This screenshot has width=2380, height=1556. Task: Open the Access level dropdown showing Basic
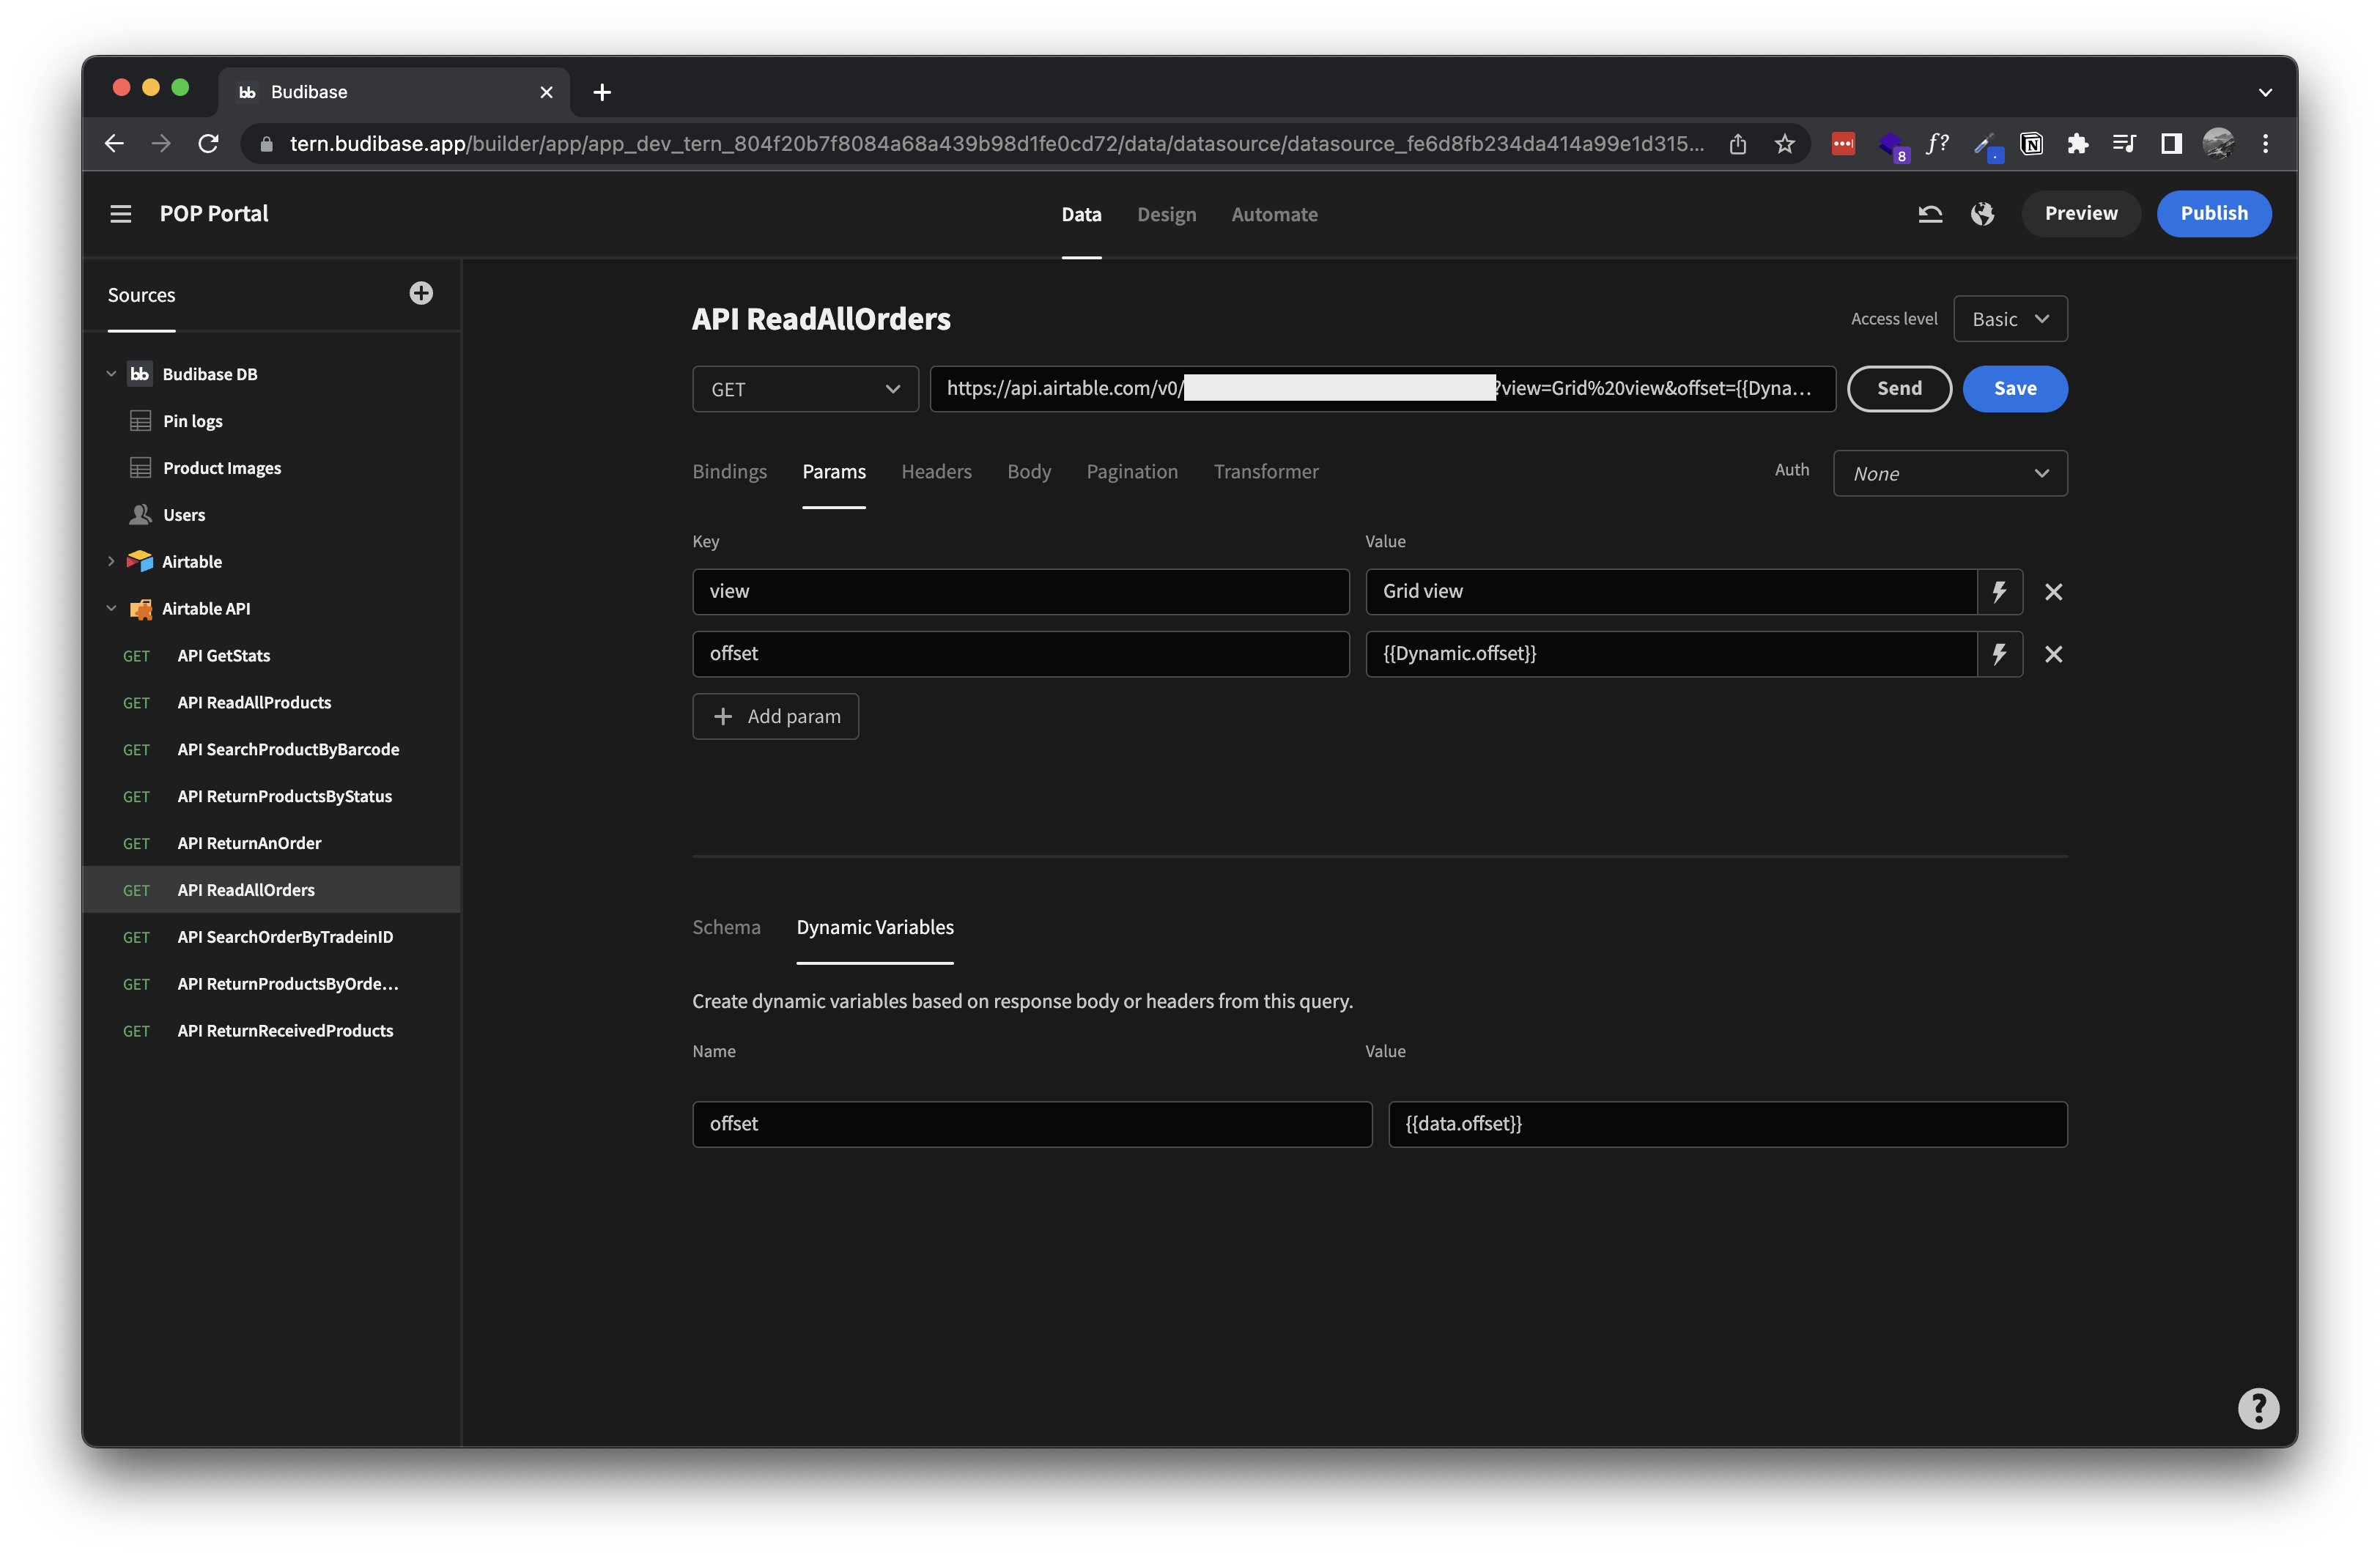(x=2010, y=318)
